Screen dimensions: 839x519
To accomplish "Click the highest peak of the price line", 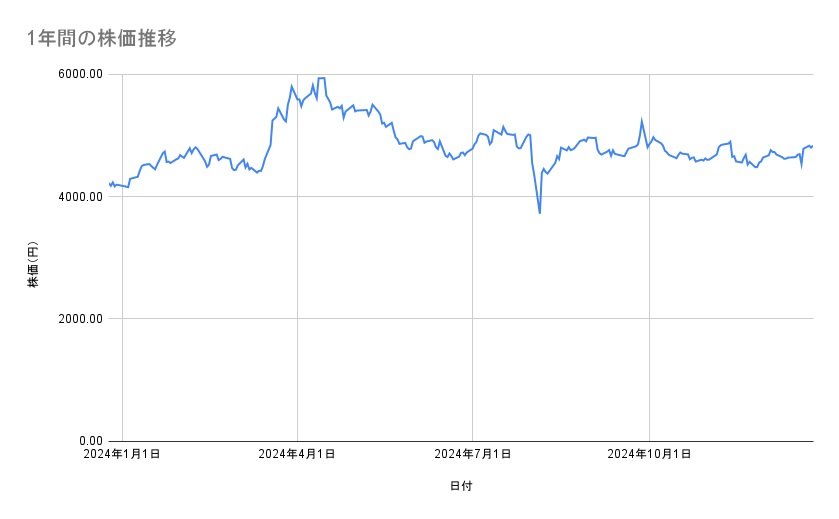I will pyautogui.click(x=322, y=78).
